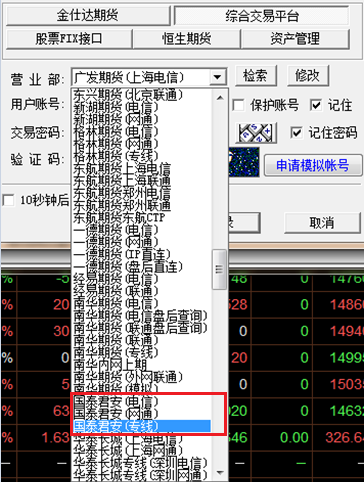364x482 pixels.
Task: Select 格林期货 (网通) in the list
Action: point(142,144)
